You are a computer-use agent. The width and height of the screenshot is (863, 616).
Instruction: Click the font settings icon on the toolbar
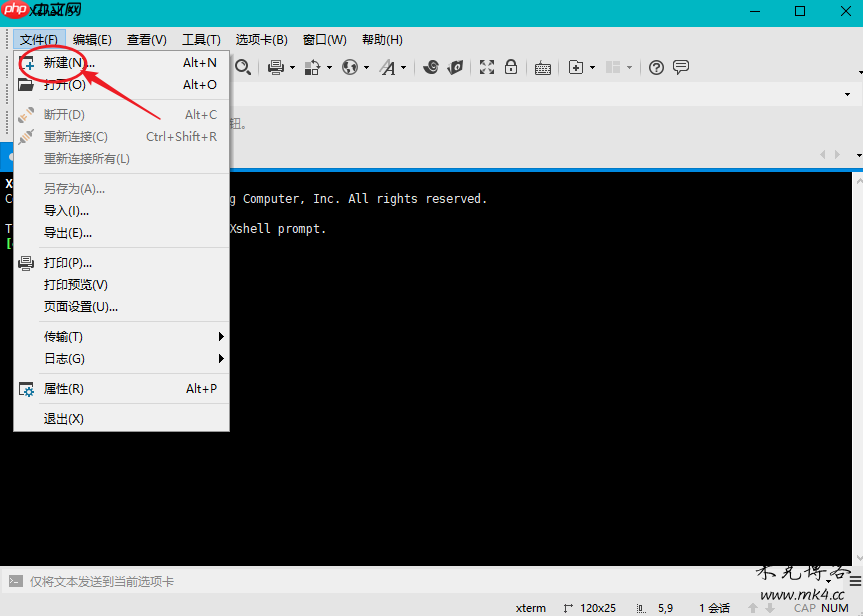(389, 67)
